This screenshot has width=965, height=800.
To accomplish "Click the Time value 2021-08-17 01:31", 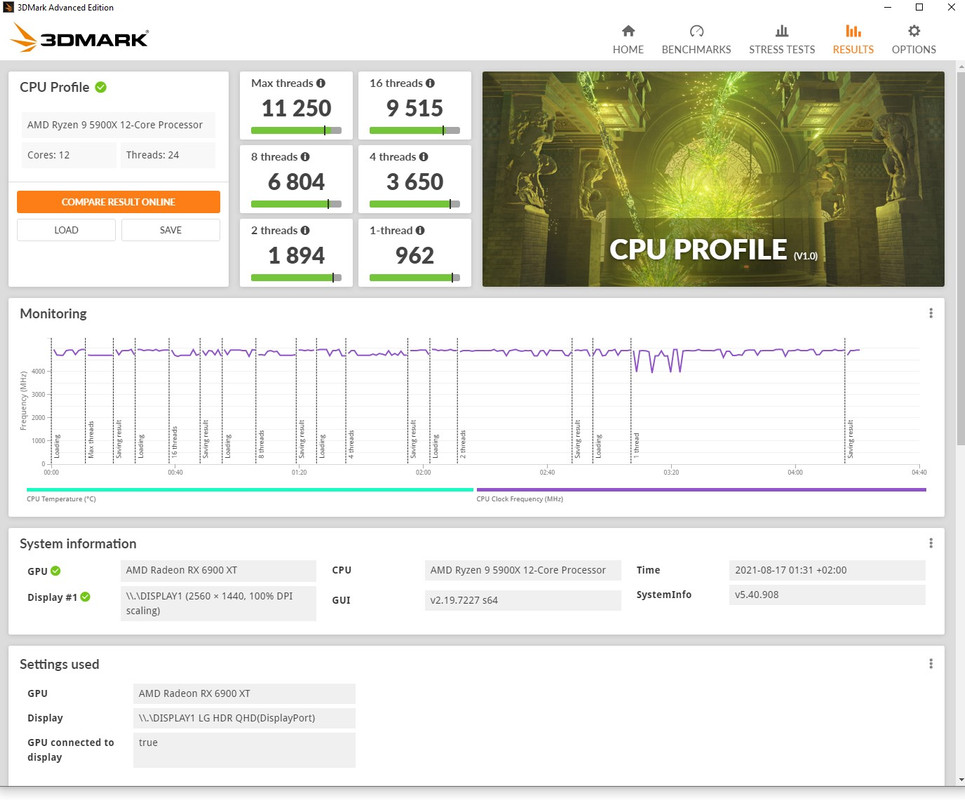I will tap(827, 570).
